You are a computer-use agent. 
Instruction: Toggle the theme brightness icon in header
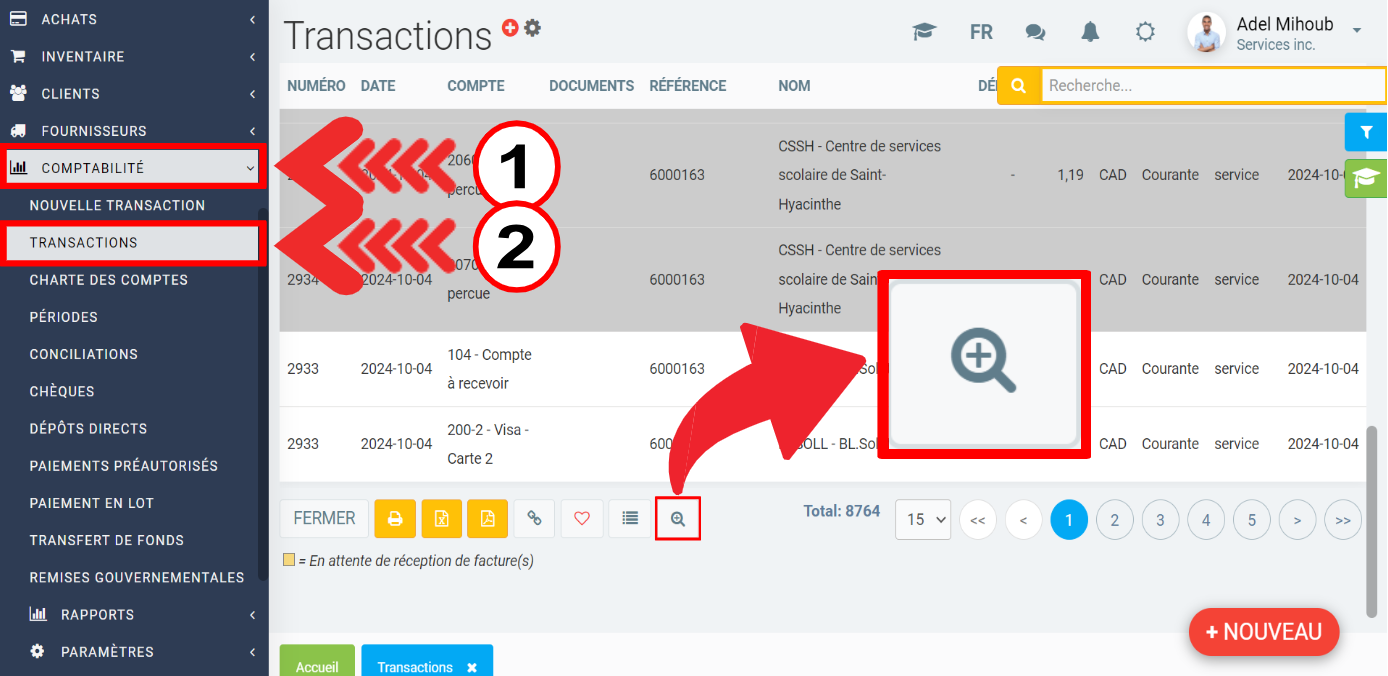point(1145,32)
